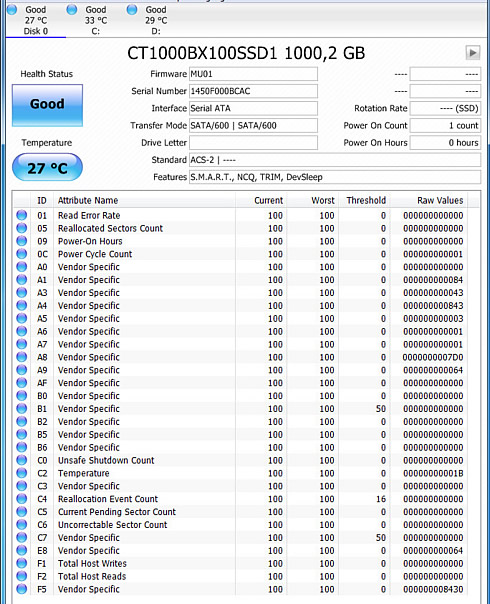Screen dimensions: 490x604
Task: Click the 27 °C temperature button
Action: 47,168
